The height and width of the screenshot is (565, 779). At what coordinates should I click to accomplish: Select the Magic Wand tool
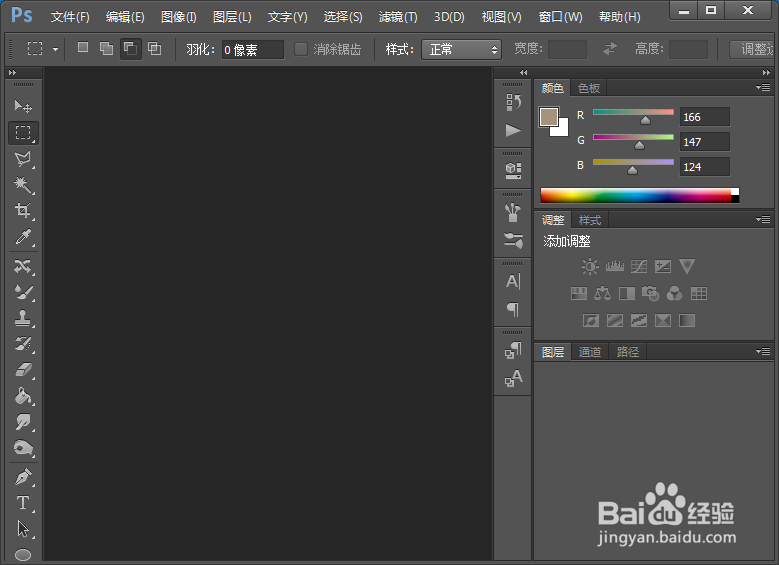[x=23, y=185]
